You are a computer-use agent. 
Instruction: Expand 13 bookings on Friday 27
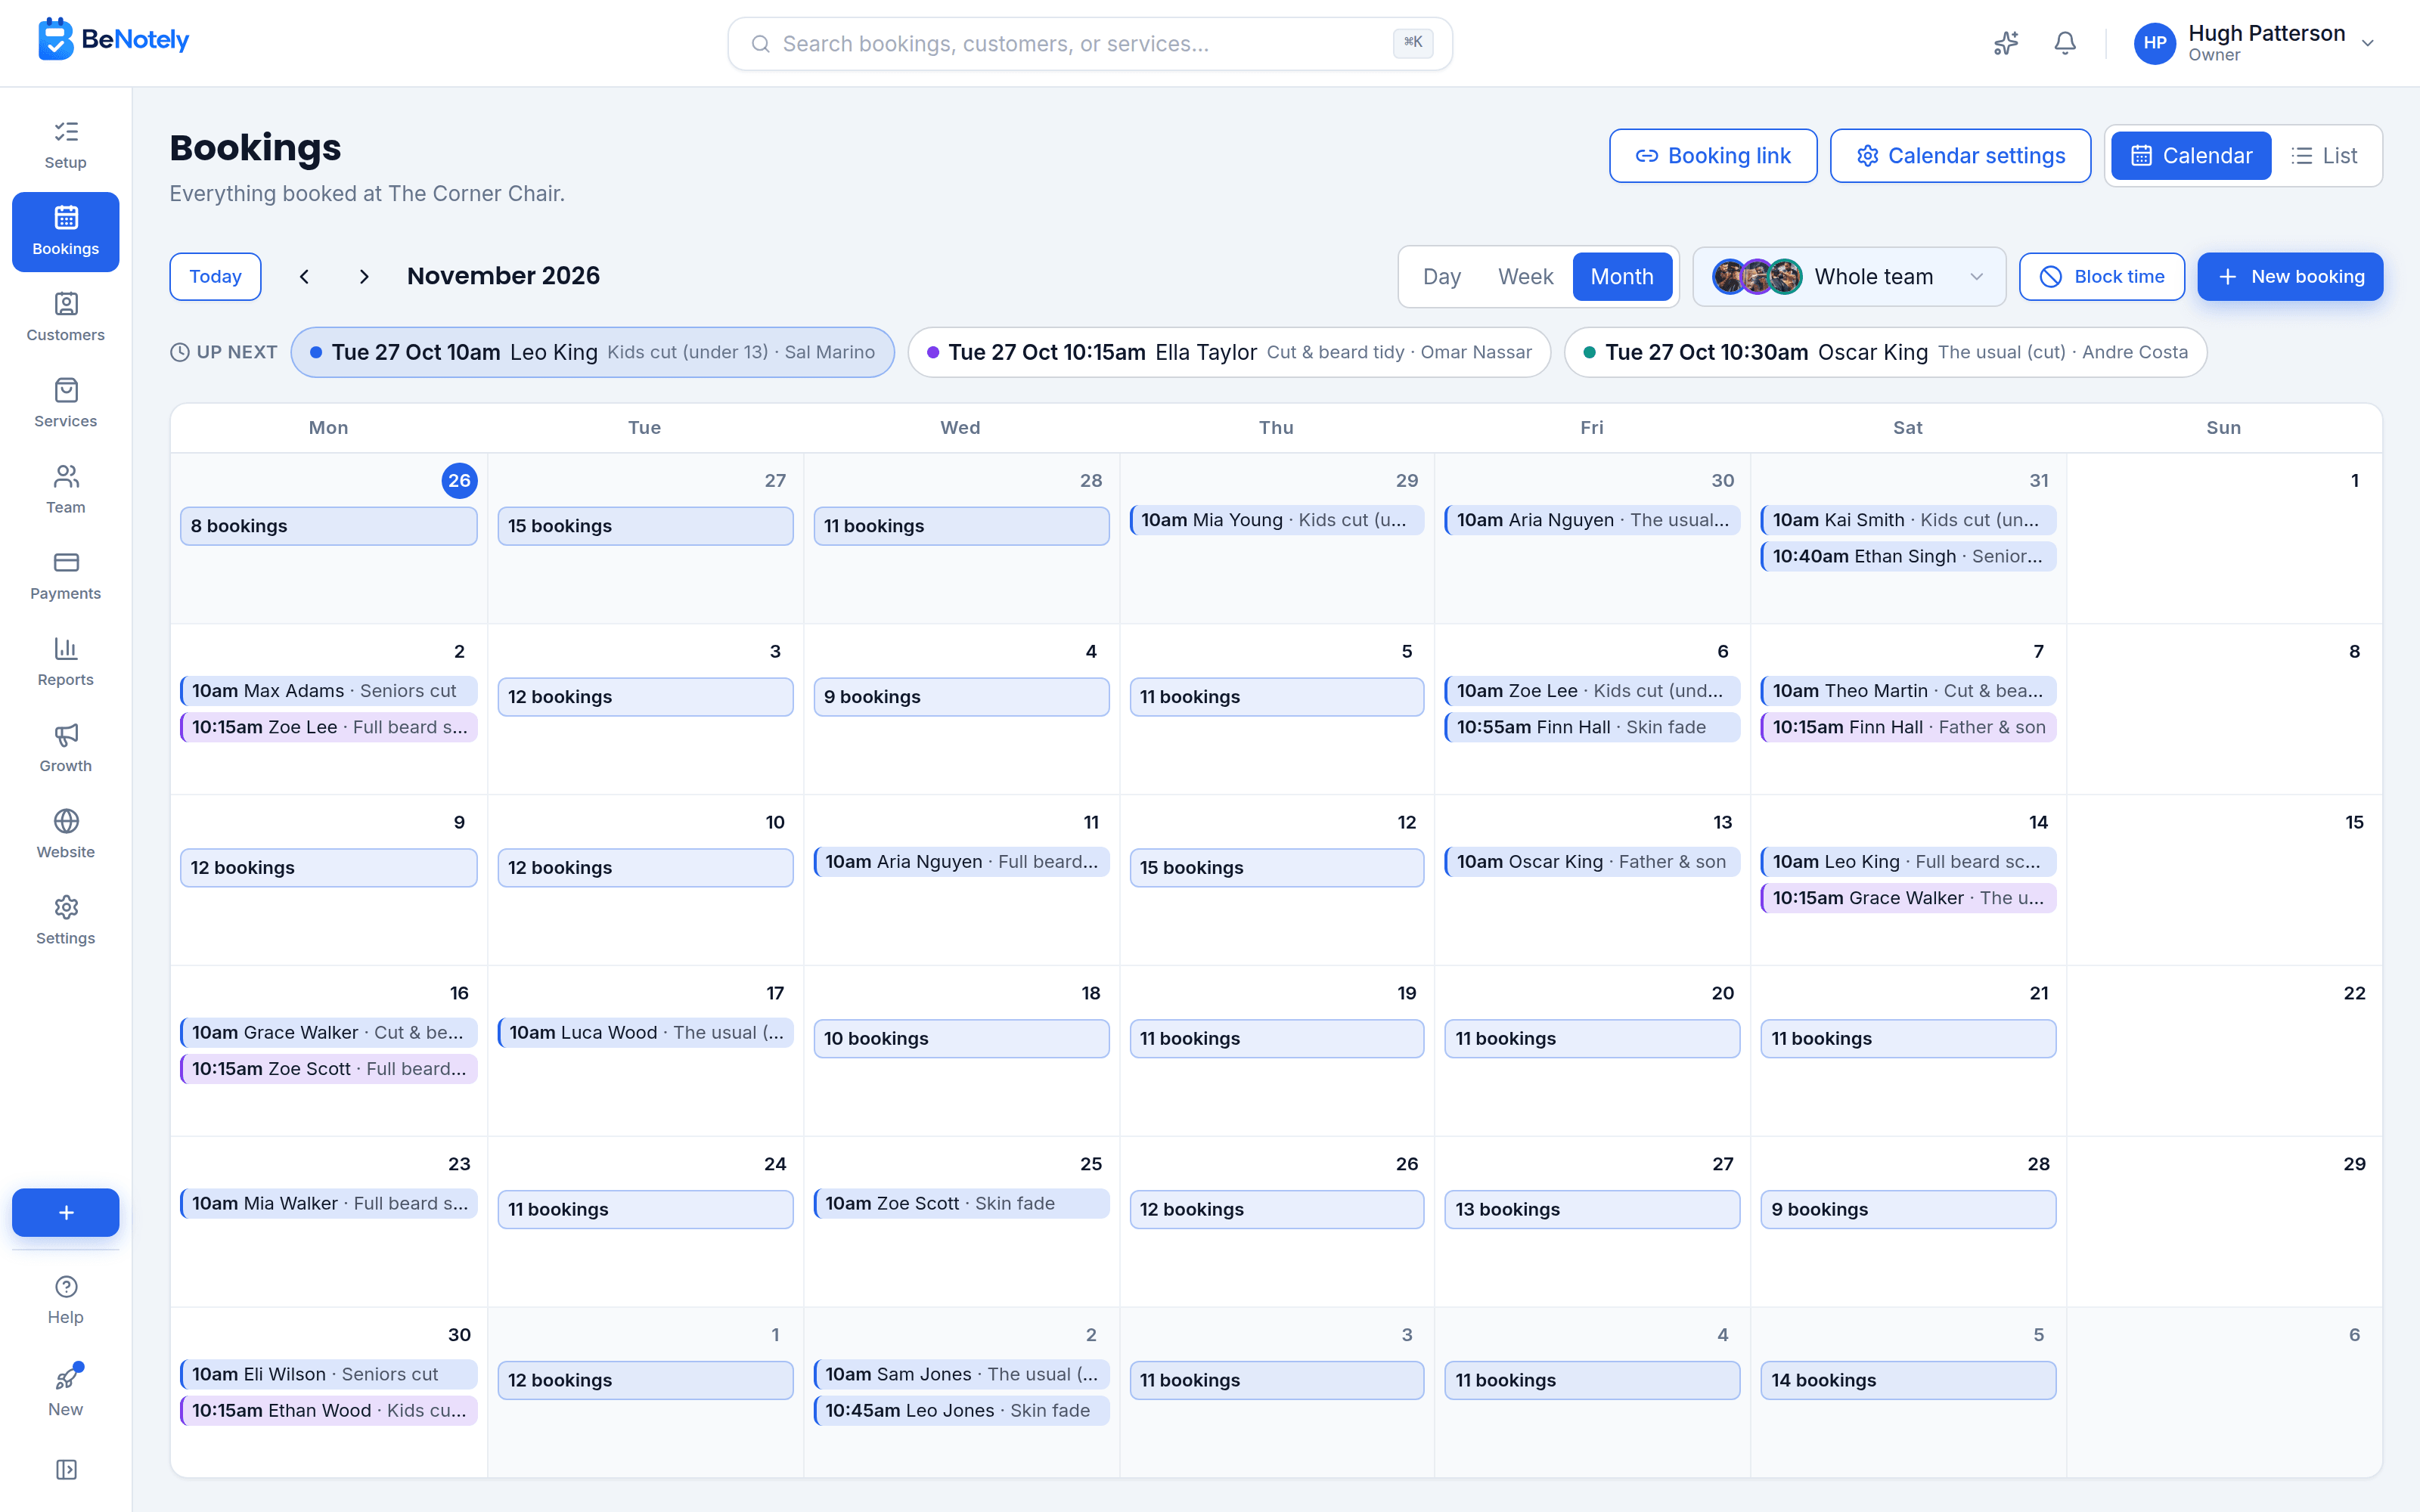tap(1592, 1209)
